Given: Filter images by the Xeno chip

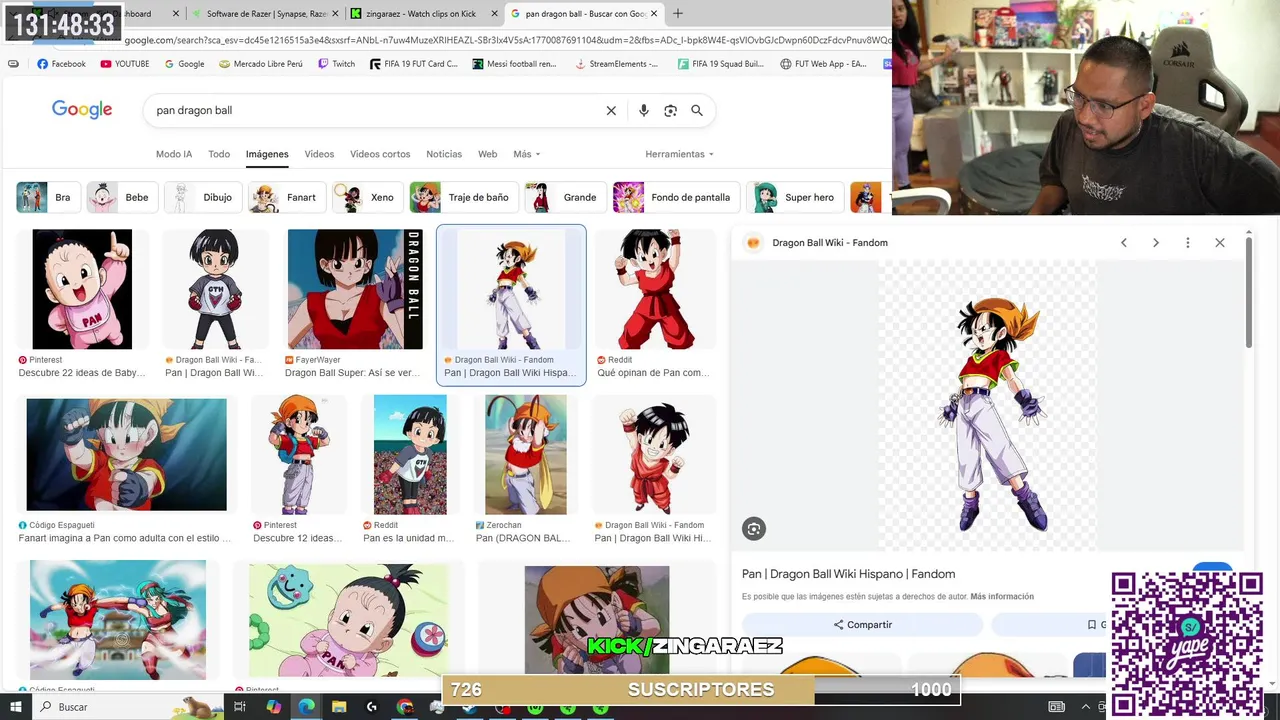Looking at the screenshot, I should click(x=367, y=198).
